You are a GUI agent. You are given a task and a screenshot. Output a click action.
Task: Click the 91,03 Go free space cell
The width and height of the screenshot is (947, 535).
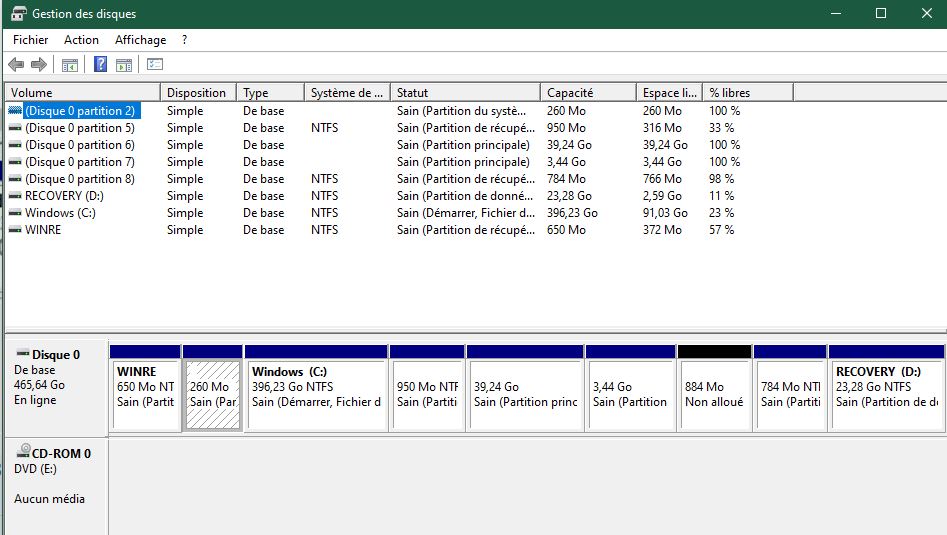(665, 213)
